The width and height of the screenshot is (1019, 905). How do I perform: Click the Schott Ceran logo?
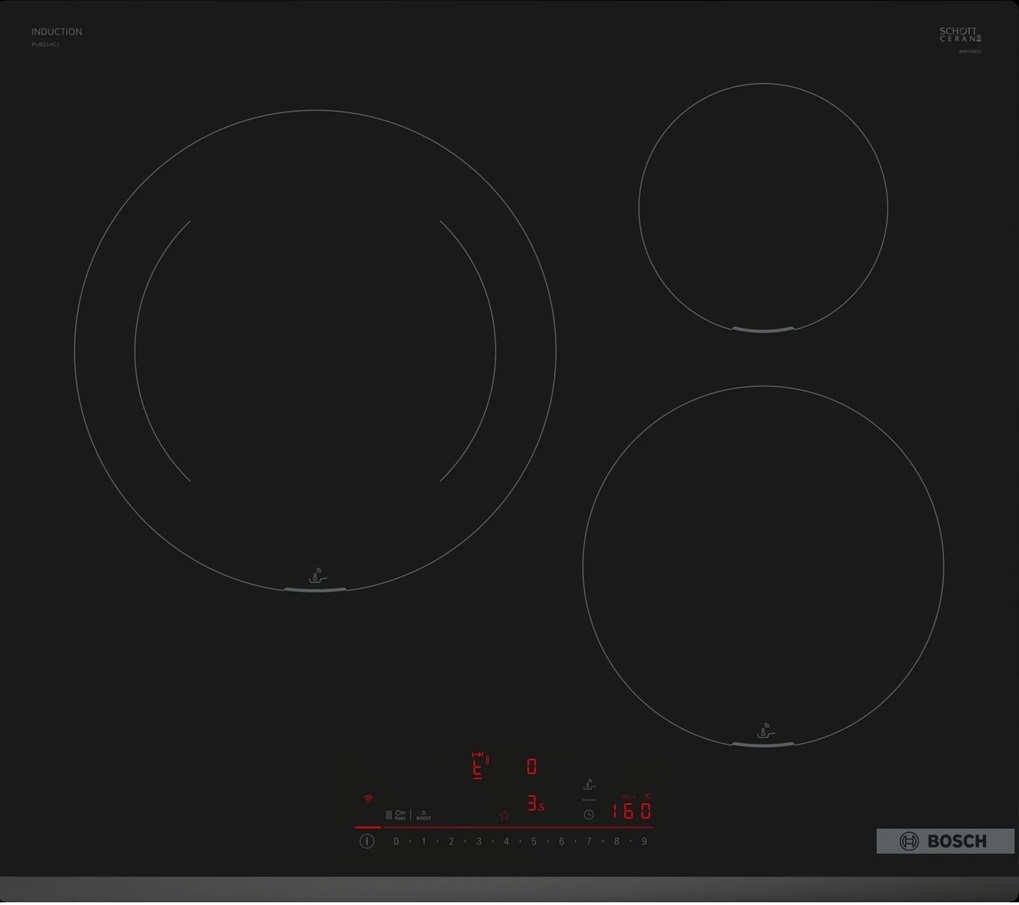pos(960,36)
